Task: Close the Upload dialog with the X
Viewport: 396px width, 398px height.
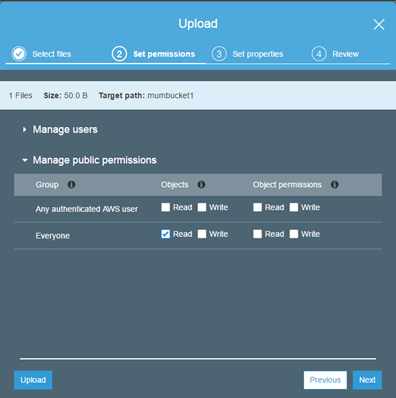Action: pyautogui.click(x=379, y=24)
